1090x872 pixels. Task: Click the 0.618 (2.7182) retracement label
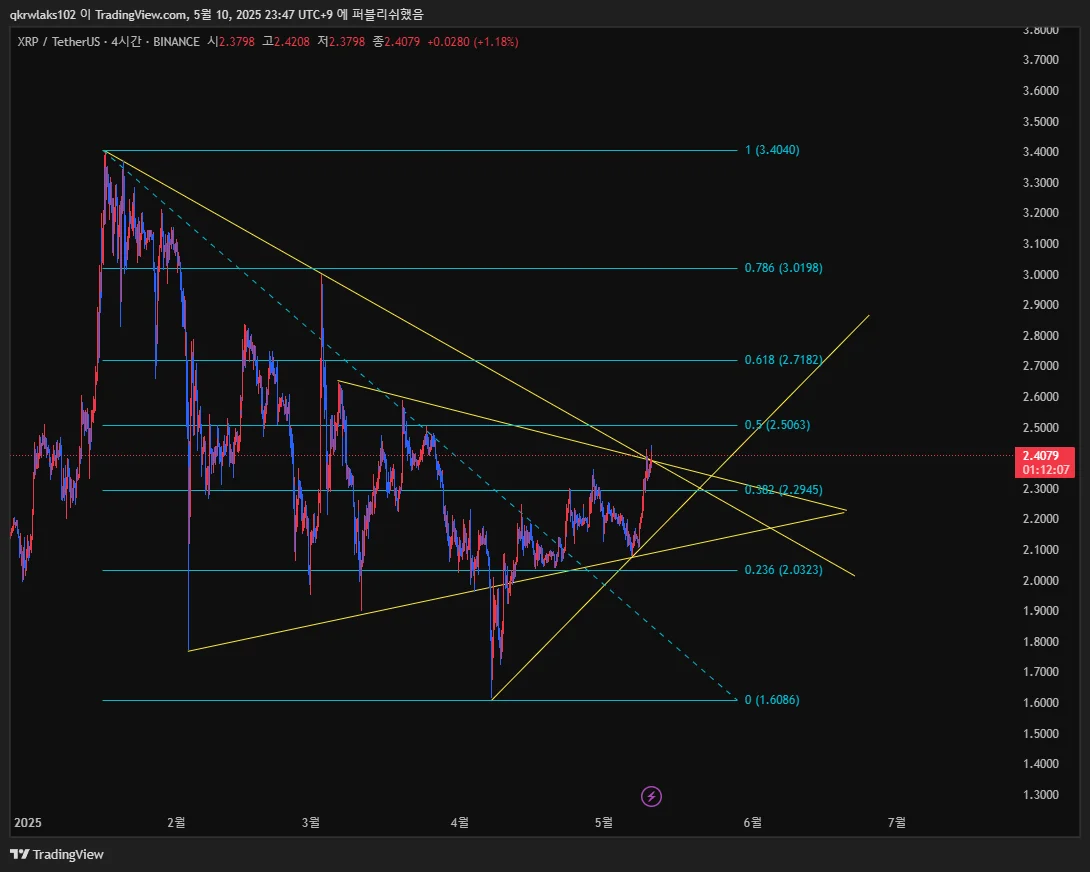(783, 360)
